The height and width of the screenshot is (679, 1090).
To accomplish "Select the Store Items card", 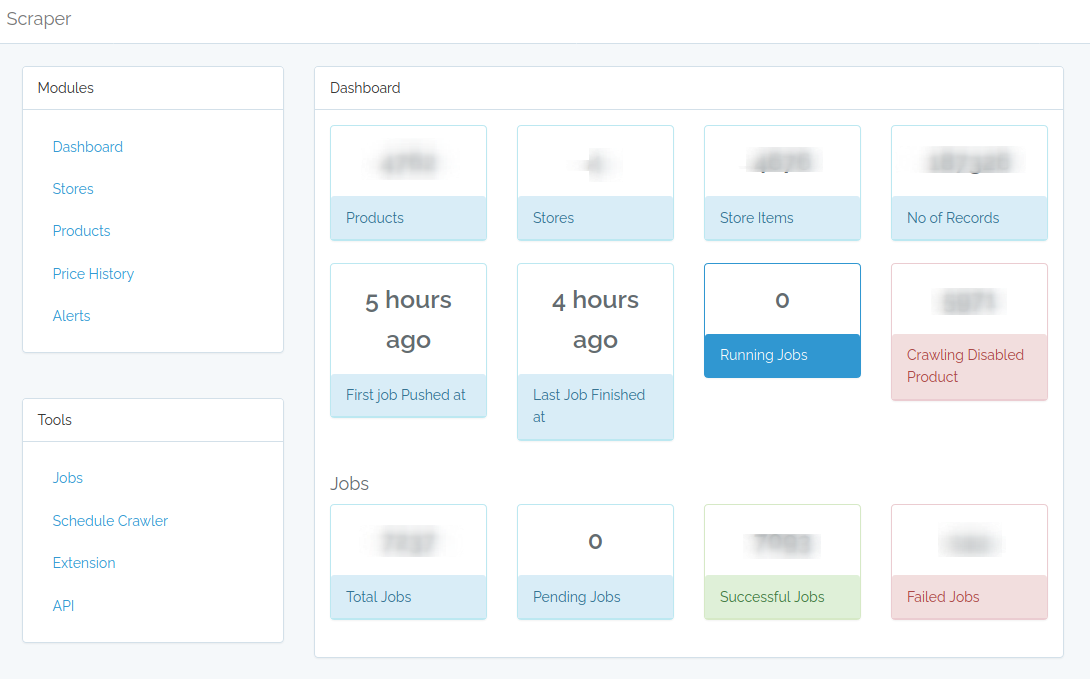I will tap(782, 183).
